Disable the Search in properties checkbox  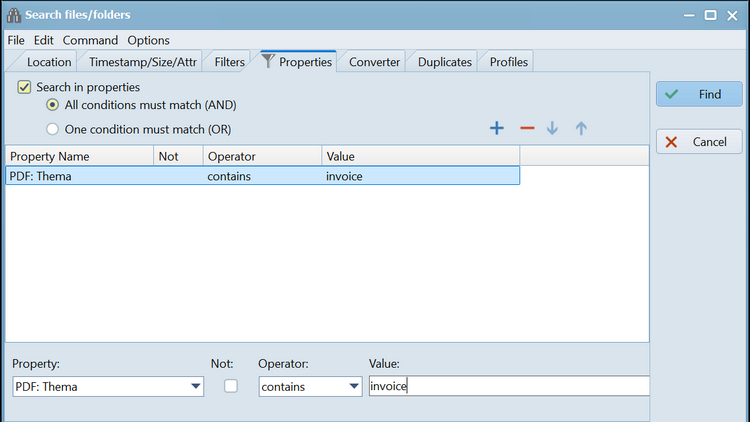25,88
